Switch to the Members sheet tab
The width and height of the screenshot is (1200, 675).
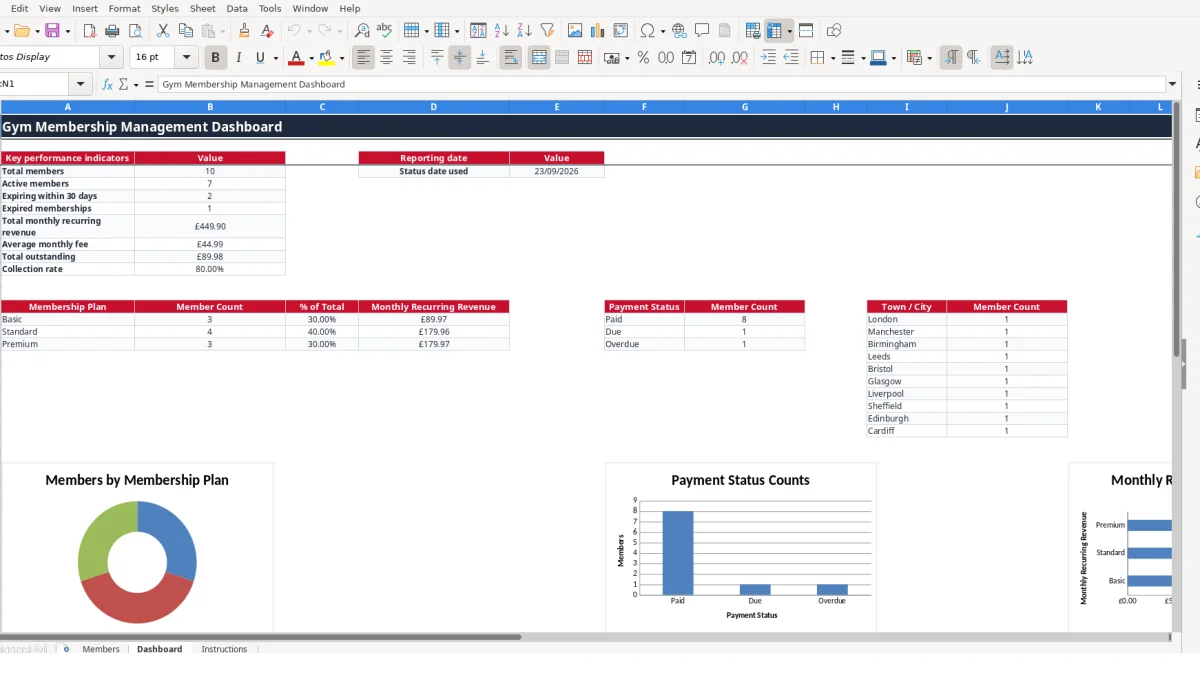(101, 649)
